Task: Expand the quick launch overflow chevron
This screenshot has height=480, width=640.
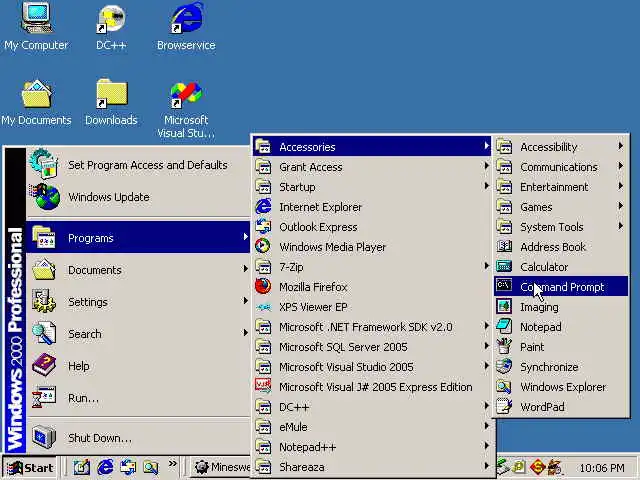Action: point(173,463)
